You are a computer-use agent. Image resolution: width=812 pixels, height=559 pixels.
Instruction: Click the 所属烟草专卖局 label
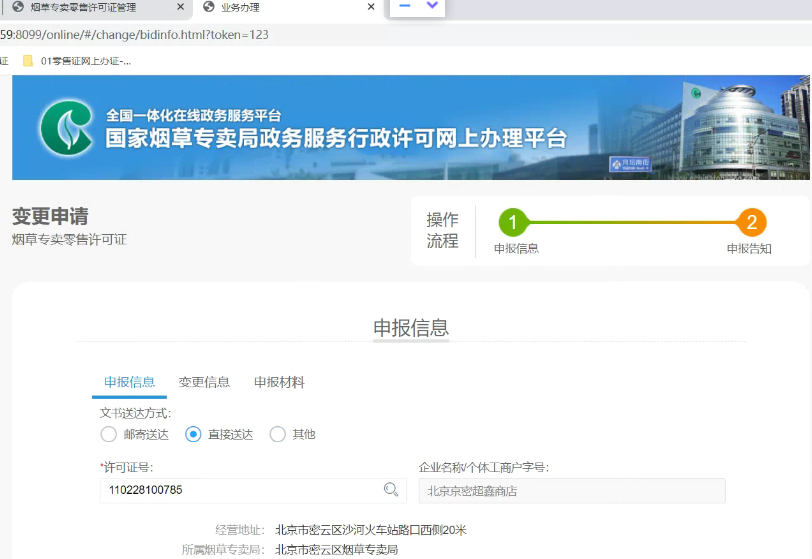click(x=223, y=550)
